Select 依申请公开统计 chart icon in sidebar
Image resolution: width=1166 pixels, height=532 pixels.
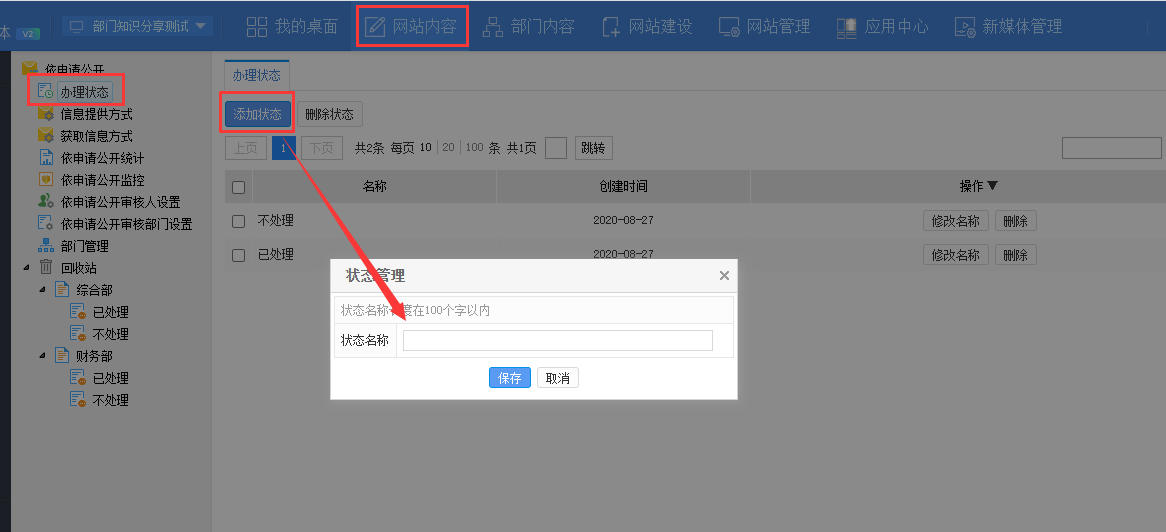[45, 158]
